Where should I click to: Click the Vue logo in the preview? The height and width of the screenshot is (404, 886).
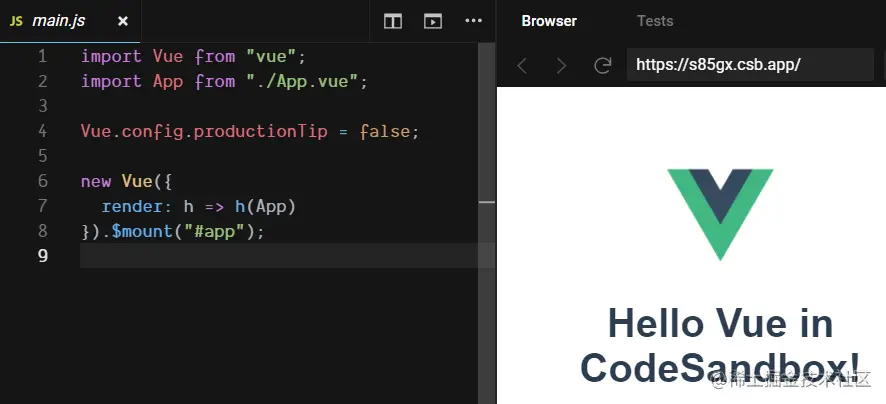coord(720,214)
